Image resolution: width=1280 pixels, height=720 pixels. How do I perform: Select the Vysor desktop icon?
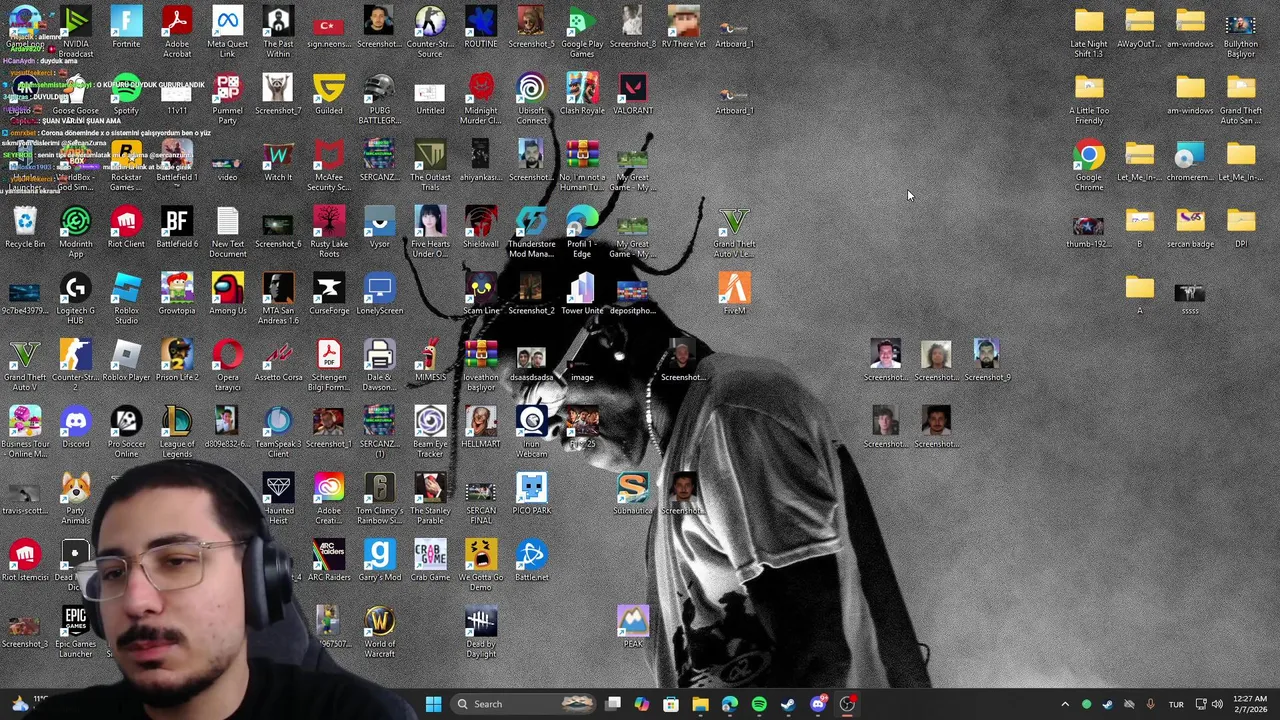coord(379,227)
